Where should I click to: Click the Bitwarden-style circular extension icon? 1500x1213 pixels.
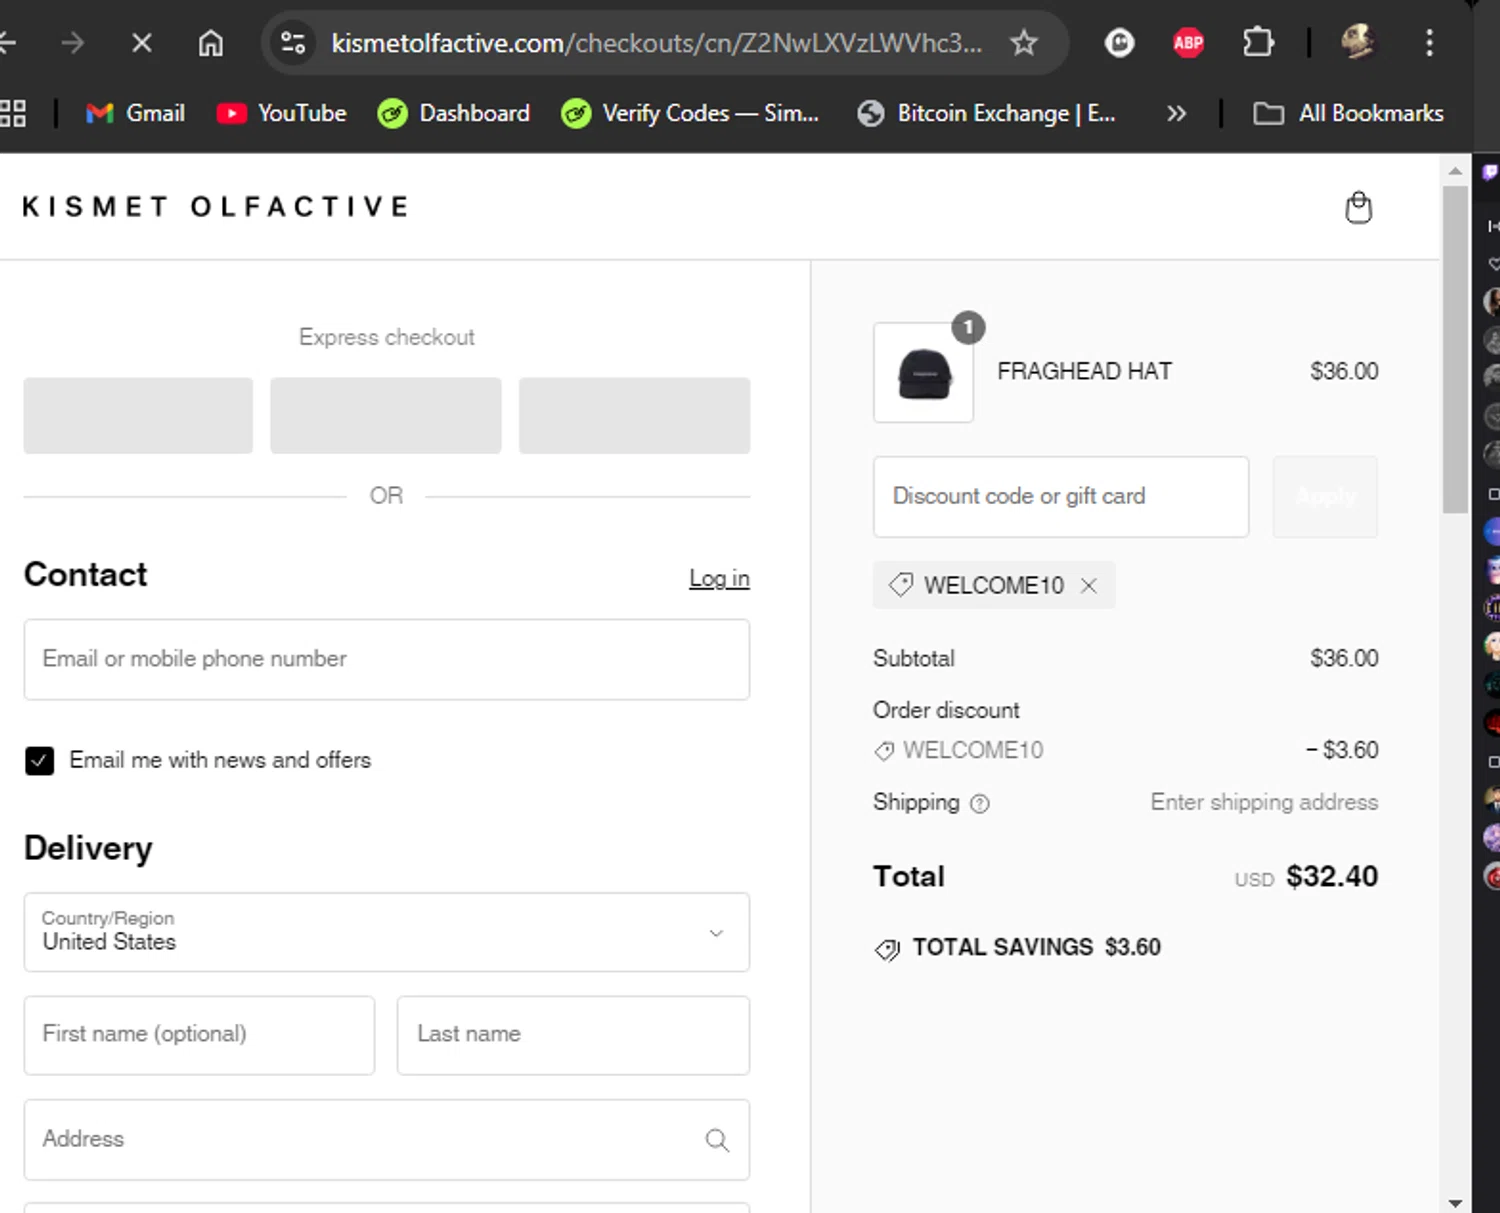1119,43
